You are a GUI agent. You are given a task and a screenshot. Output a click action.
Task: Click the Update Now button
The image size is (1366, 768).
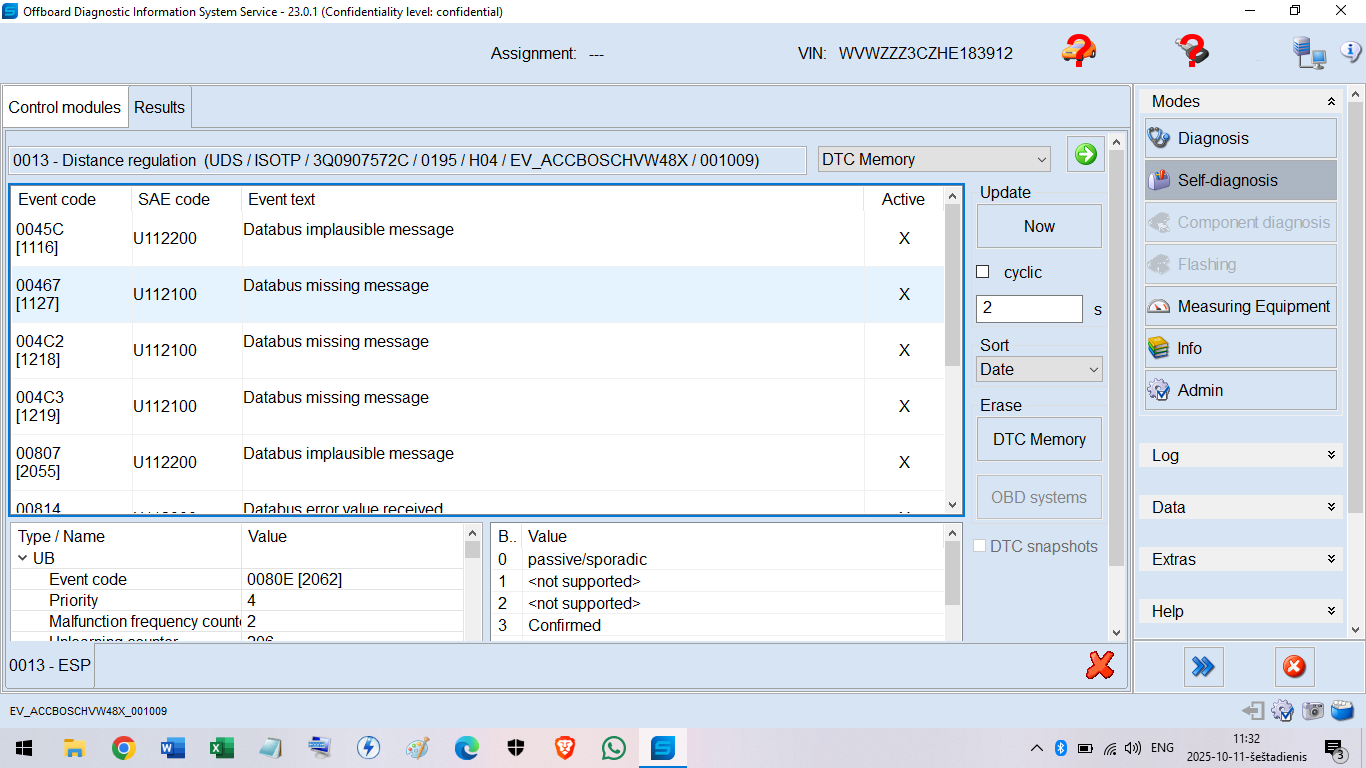coord(1039,226)
